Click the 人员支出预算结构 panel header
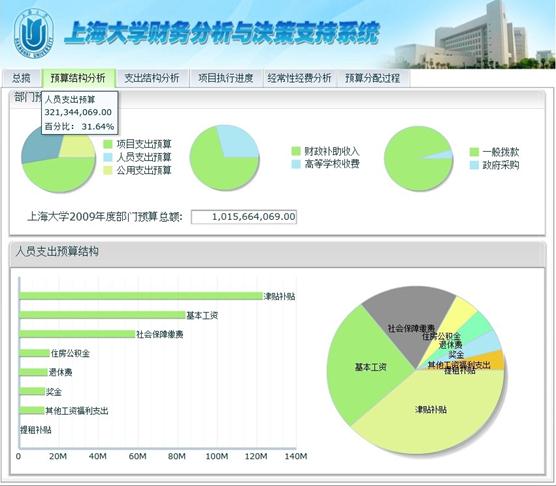Image resolution: width=556 pixels, height=486 pixels. (x=277, y=252)
